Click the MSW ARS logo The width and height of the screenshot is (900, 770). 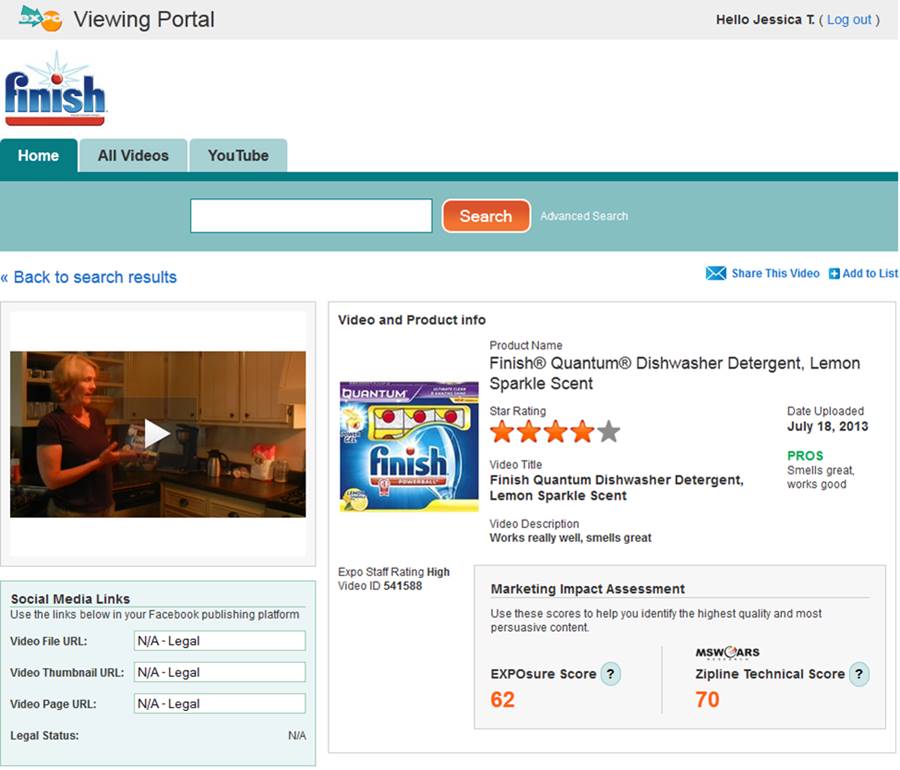click(x=727, y=652)
